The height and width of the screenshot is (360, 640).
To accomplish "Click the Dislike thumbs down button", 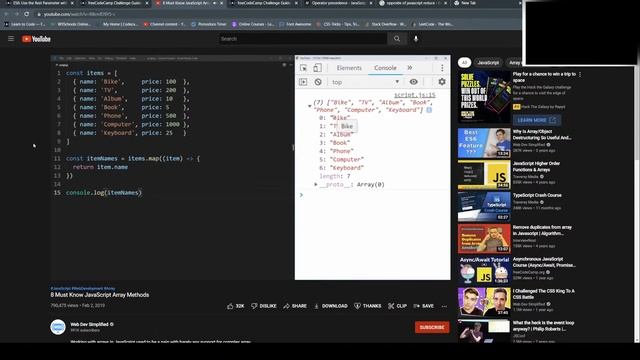I will click(264, 306).
